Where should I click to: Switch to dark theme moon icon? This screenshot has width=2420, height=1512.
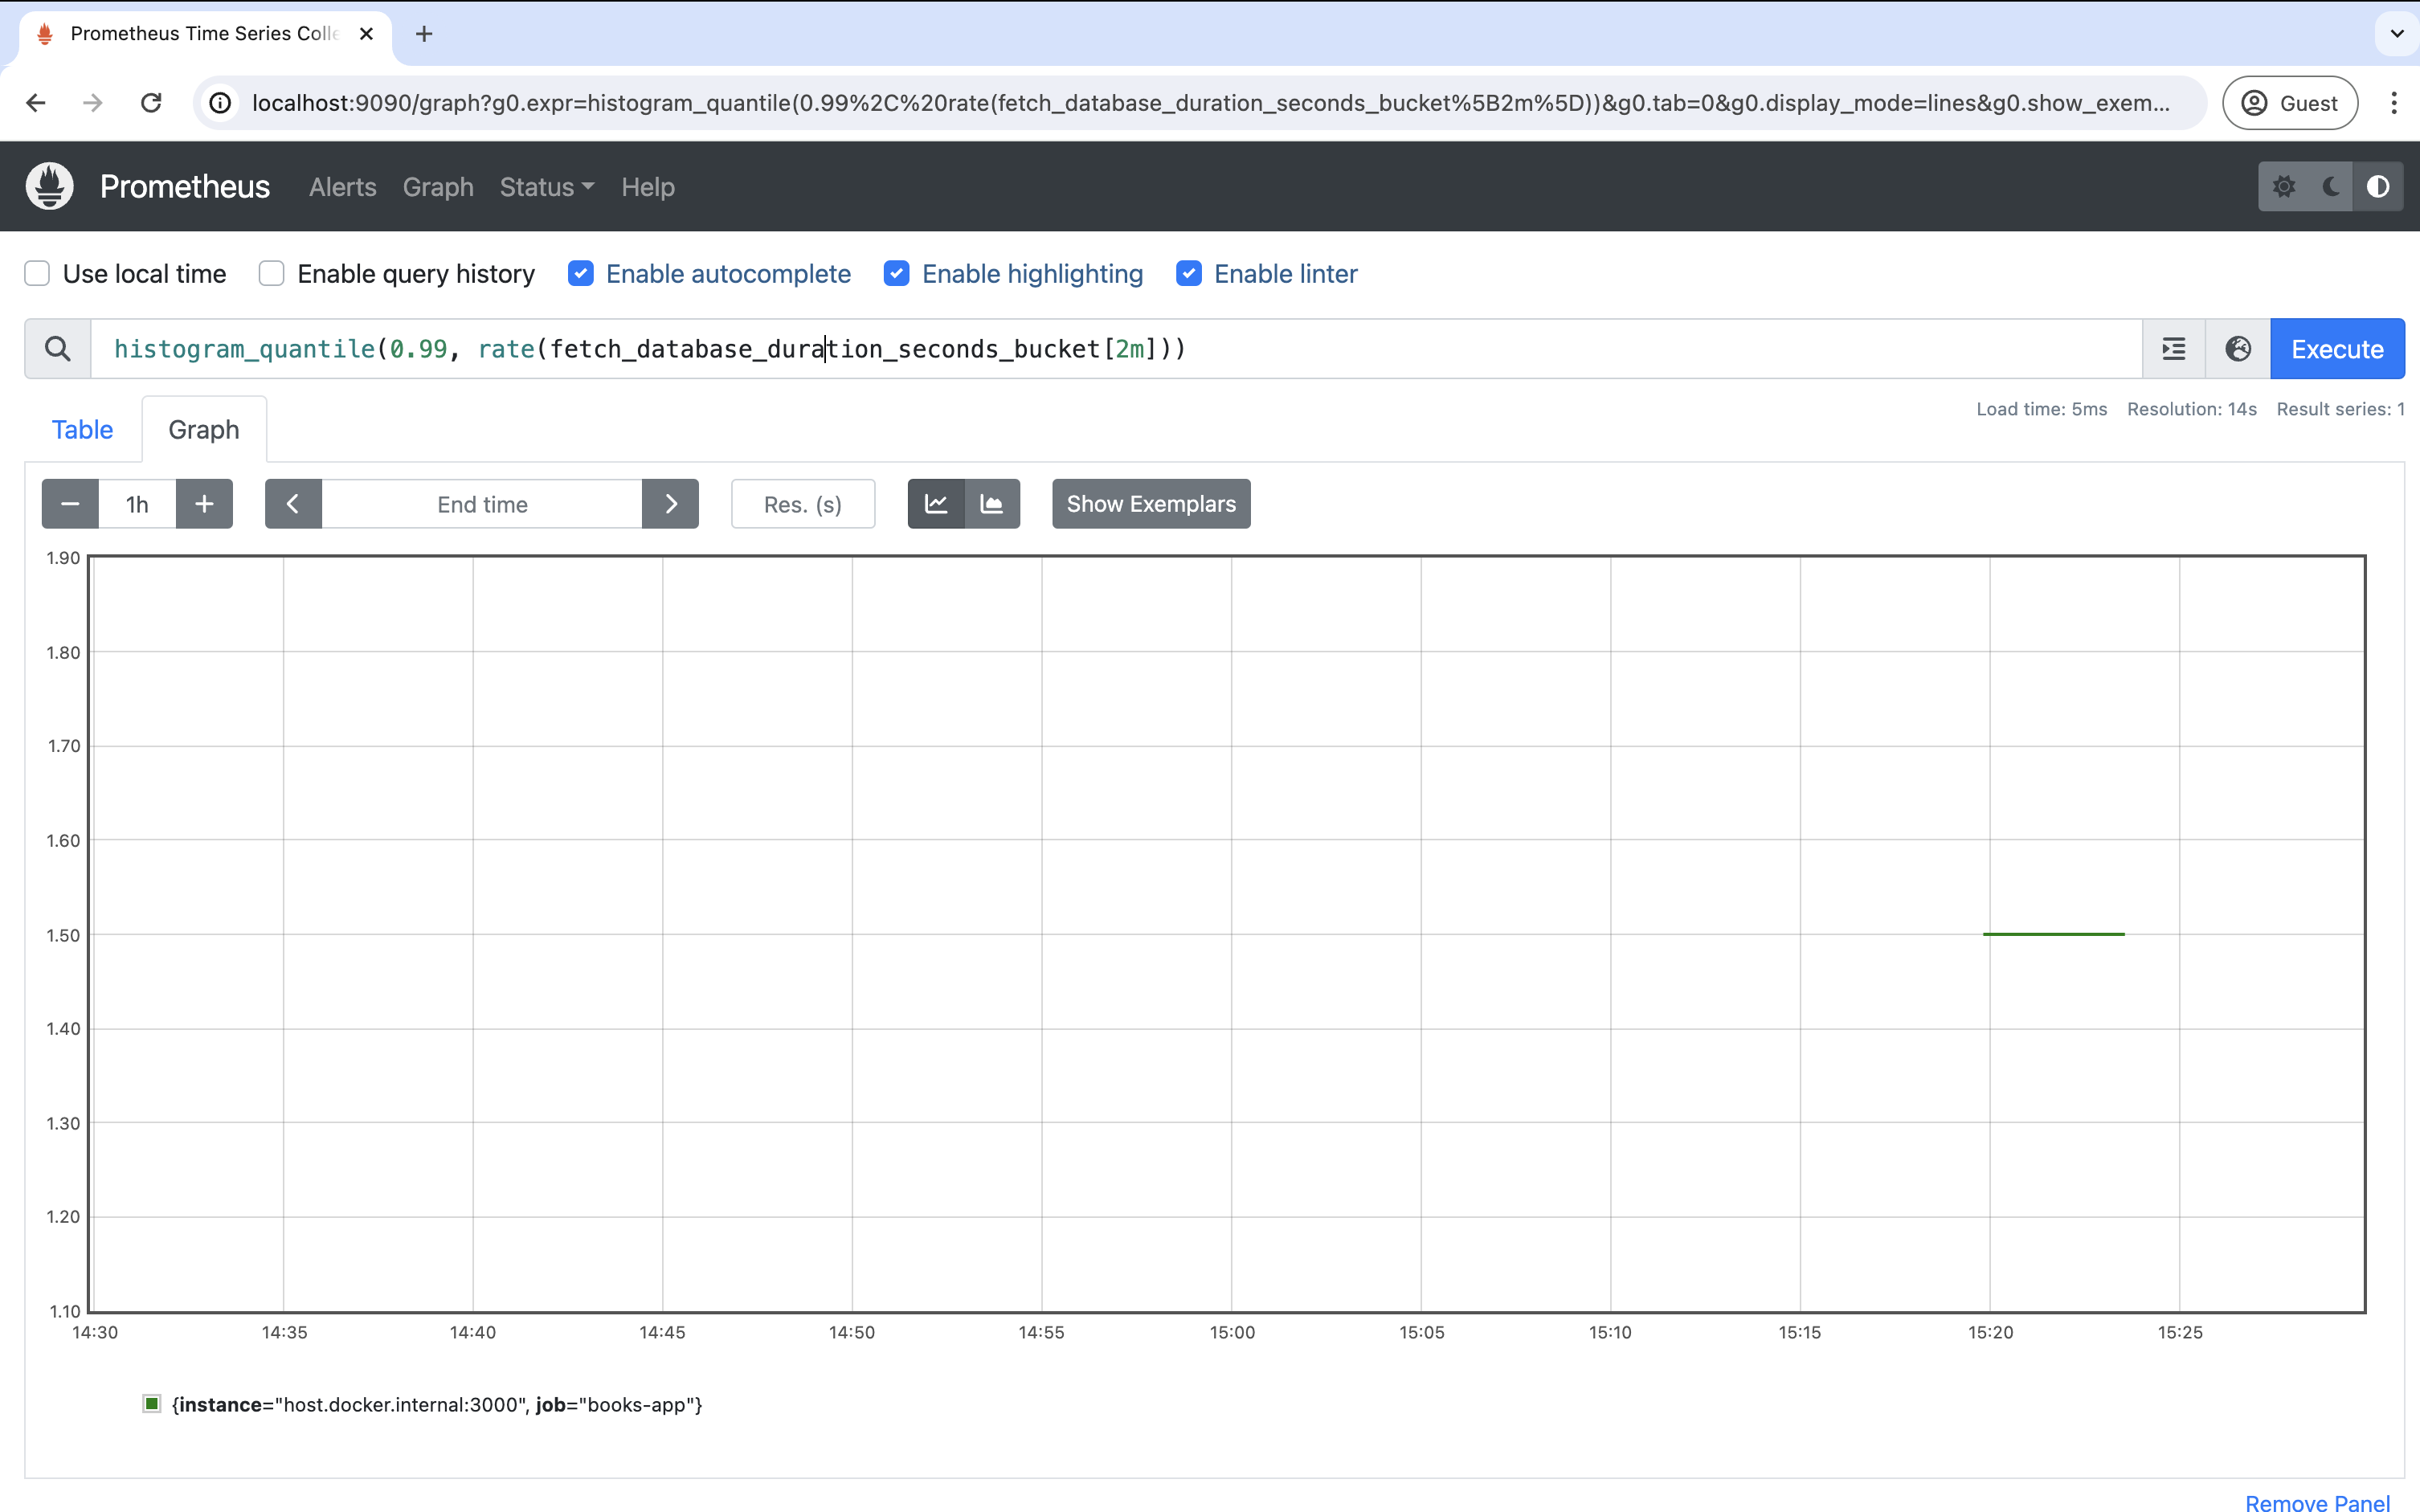(2331, 187)
